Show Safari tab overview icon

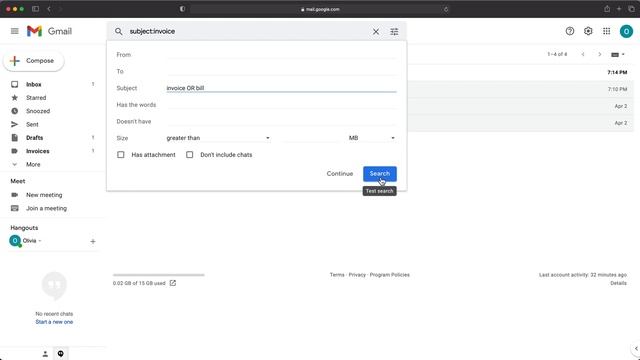pos(631,9)
